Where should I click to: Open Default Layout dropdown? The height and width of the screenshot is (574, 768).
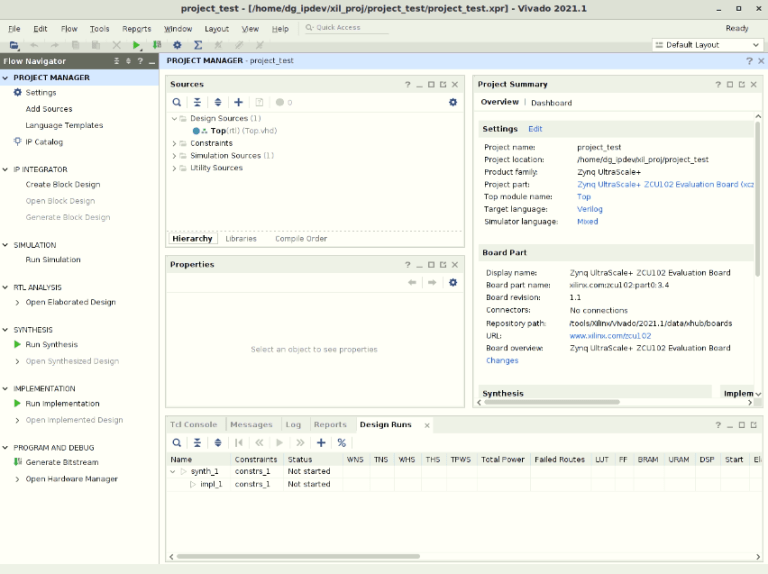[x=708, y=45]
